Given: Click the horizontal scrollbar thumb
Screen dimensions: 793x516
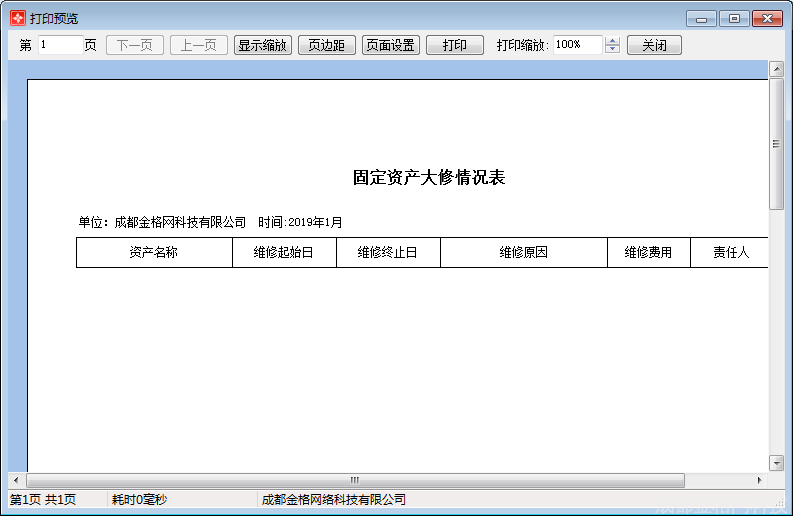Looking at the screenshot, I should point(355,480).
